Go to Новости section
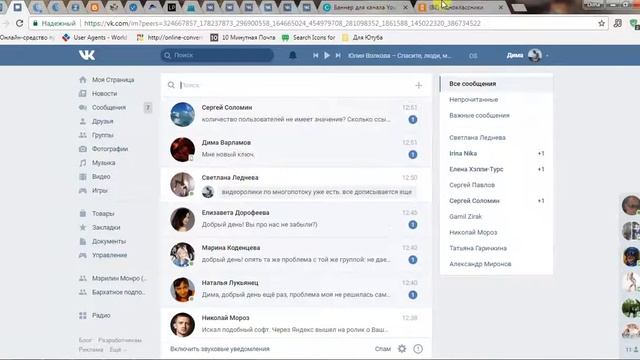Image resolution: width=640 pixels, height=360 pixels. 104,93
